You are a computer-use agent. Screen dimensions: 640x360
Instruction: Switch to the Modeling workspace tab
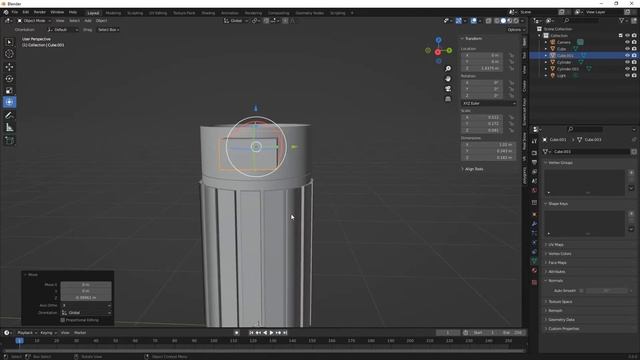(113, 13)
